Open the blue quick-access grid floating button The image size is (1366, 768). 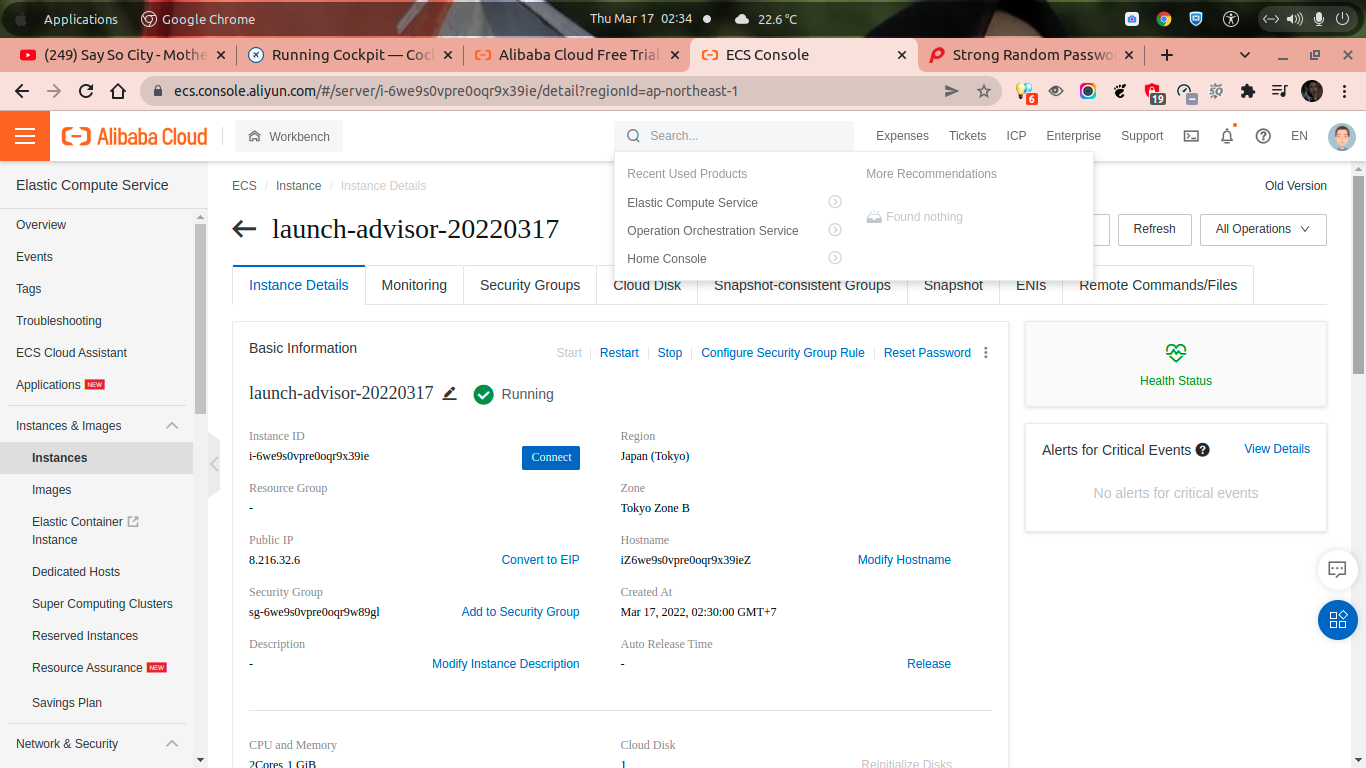point(1337,619)
